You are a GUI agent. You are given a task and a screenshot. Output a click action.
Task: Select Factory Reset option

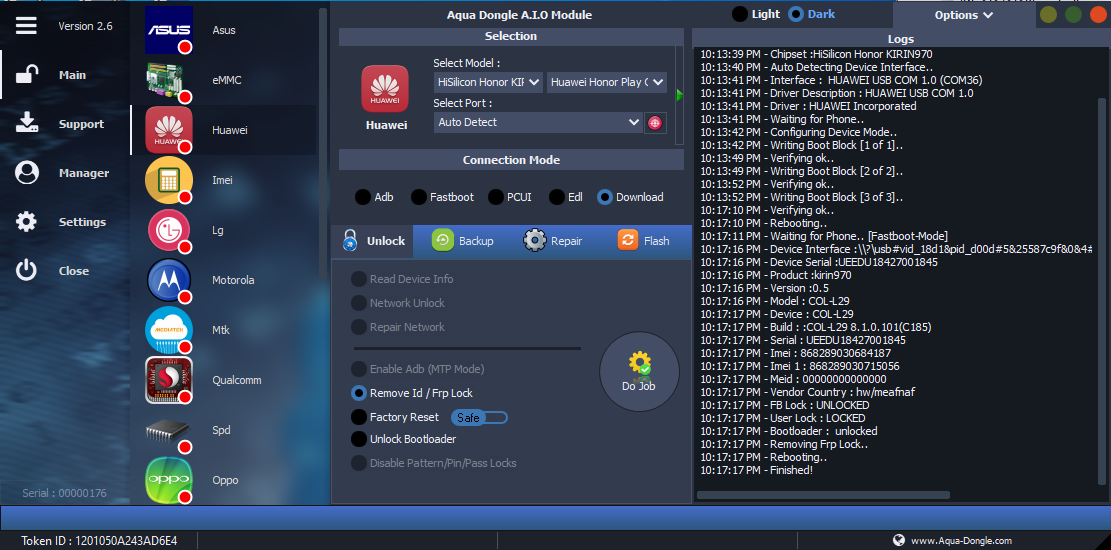pyautogui.click(x=359, y=417)
